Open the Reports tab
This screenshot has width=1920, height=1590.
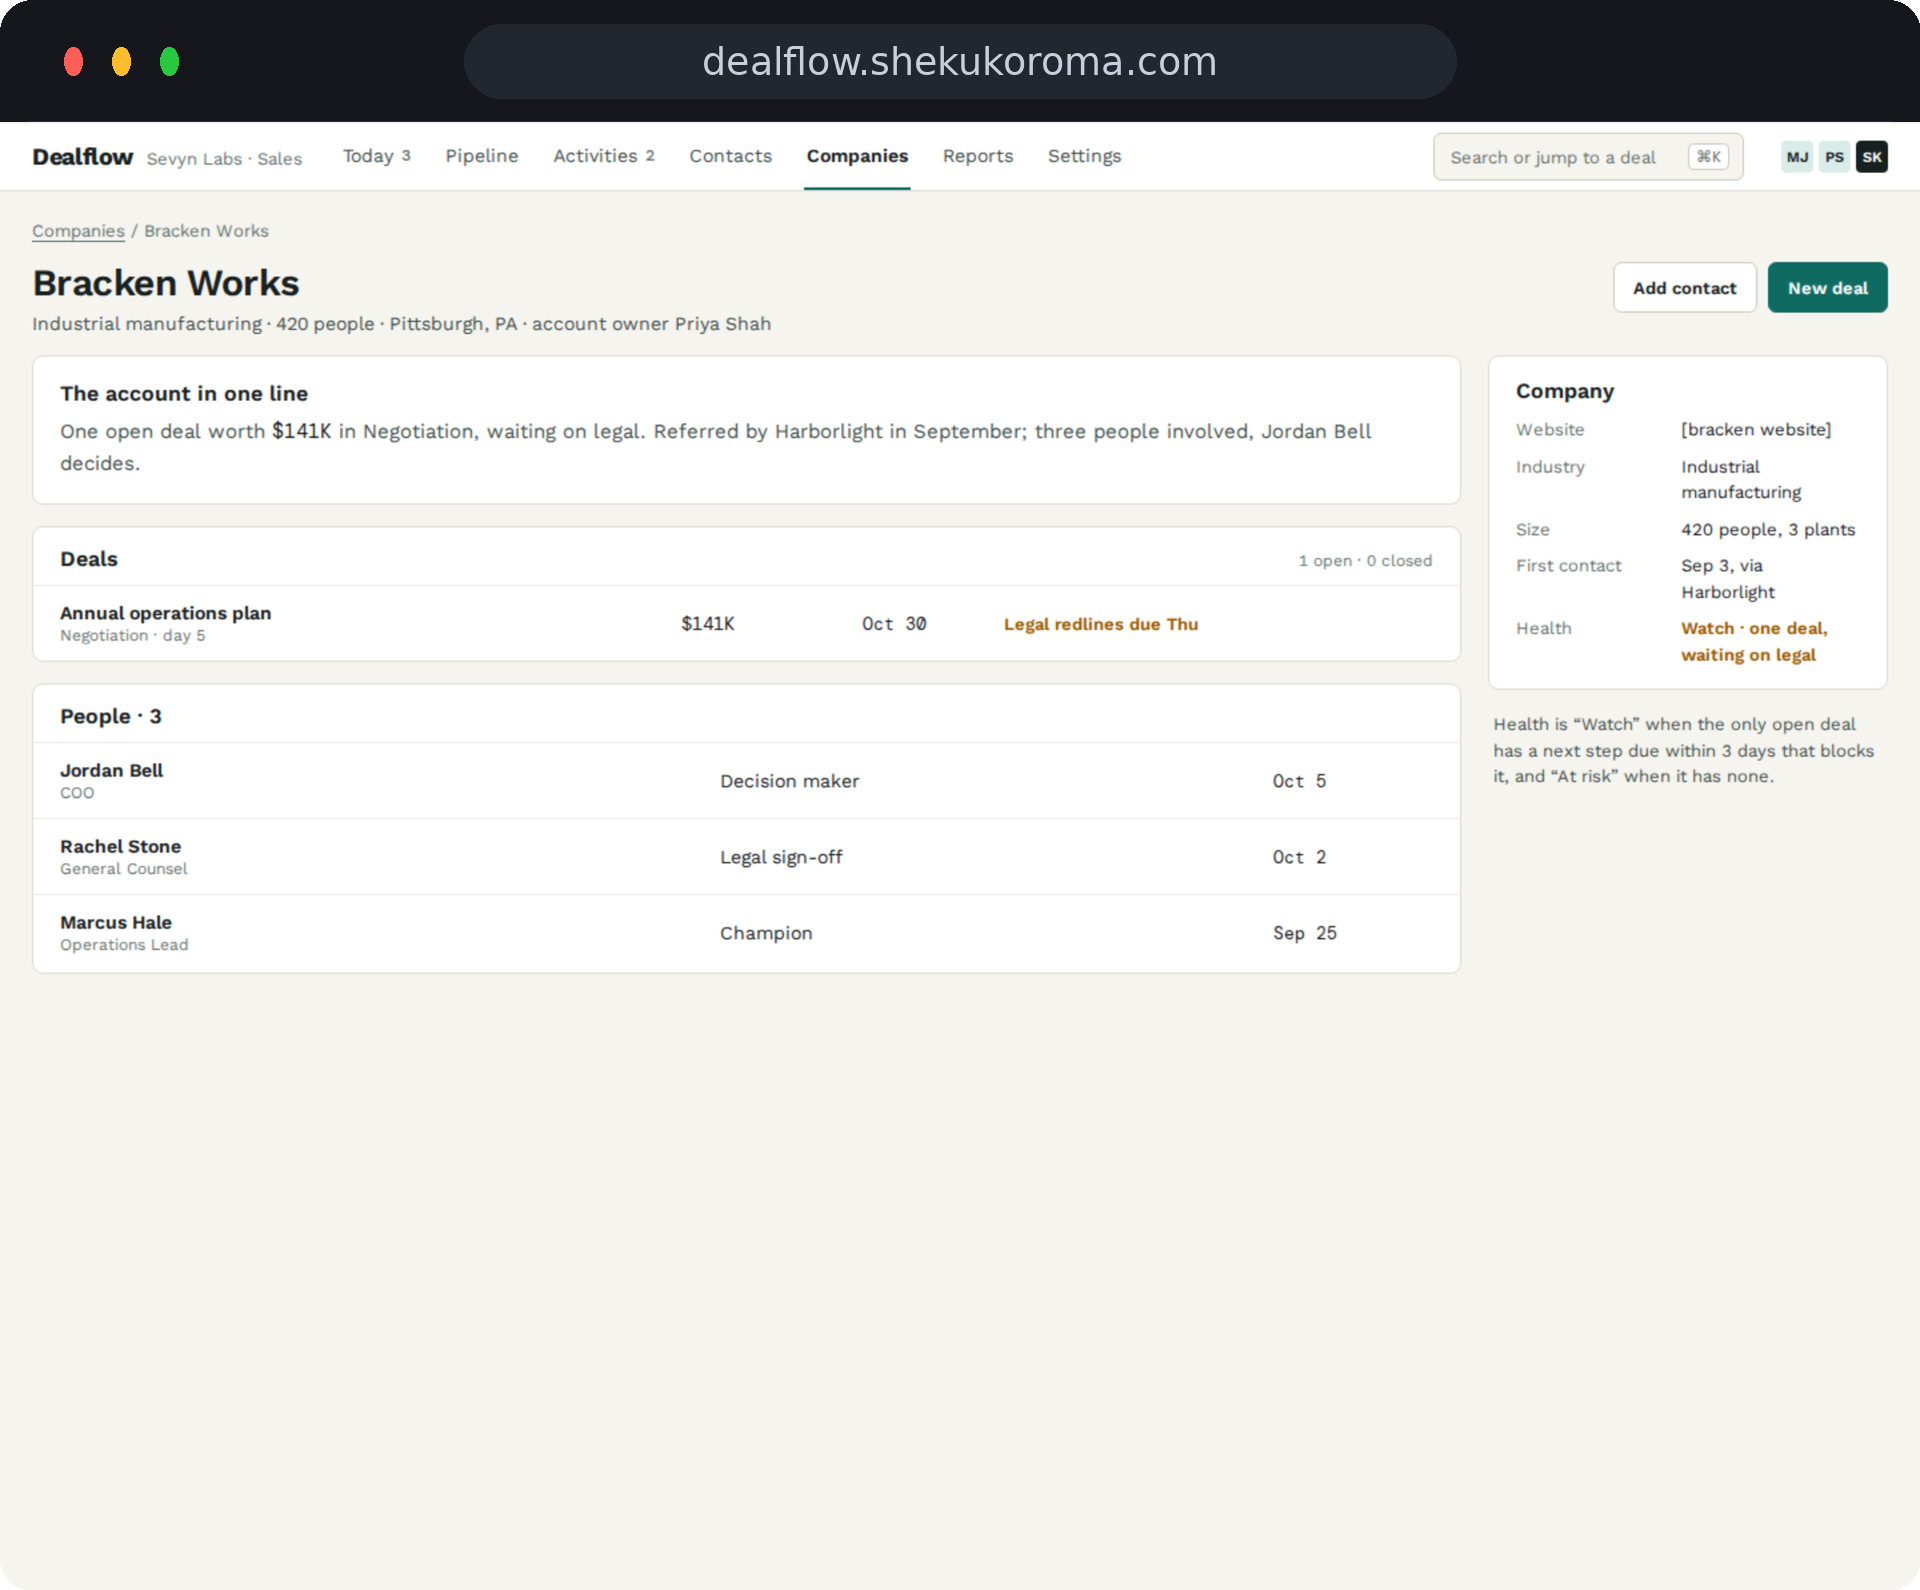coord(978,156)
